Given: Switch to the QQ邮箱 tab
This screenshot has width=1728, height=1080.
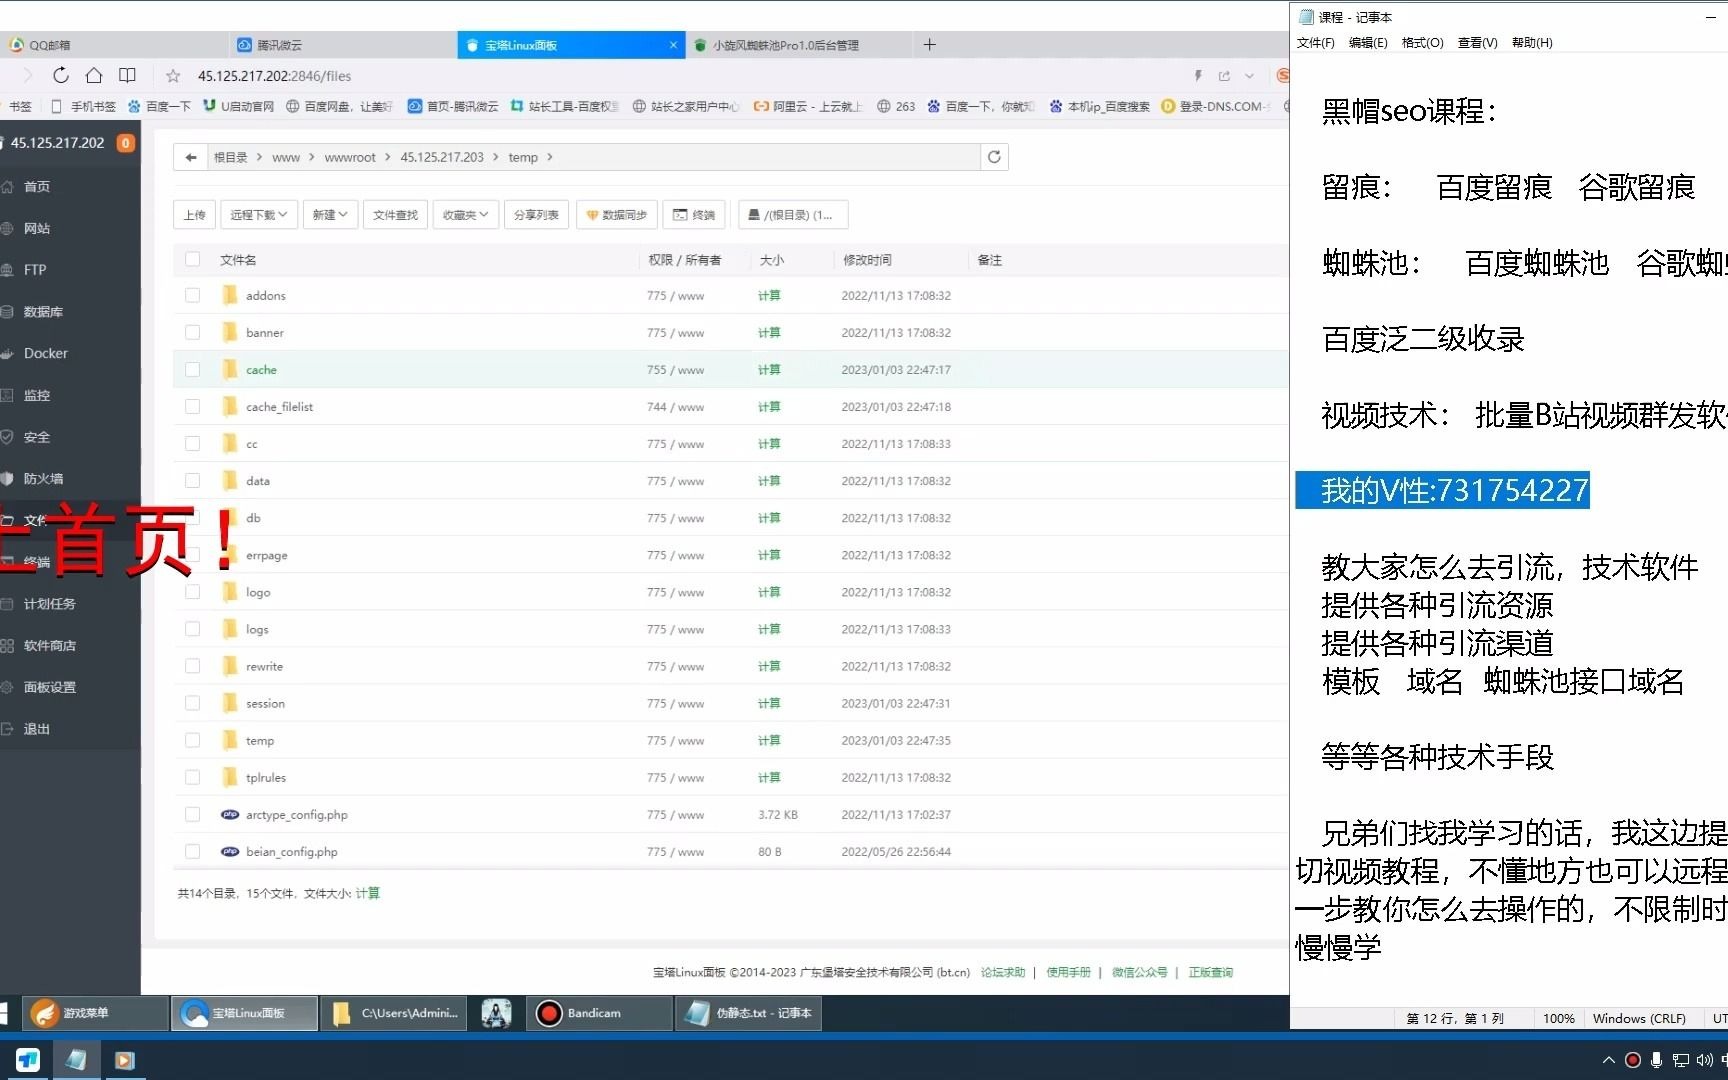Looking at the screenshot, I should 114,45.
